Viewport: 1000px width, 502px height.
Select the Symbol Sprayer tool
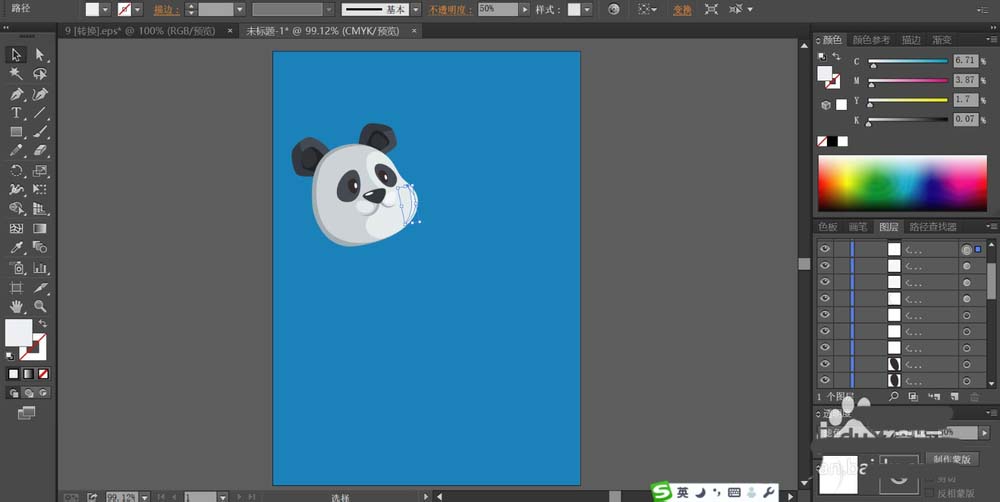16,268
